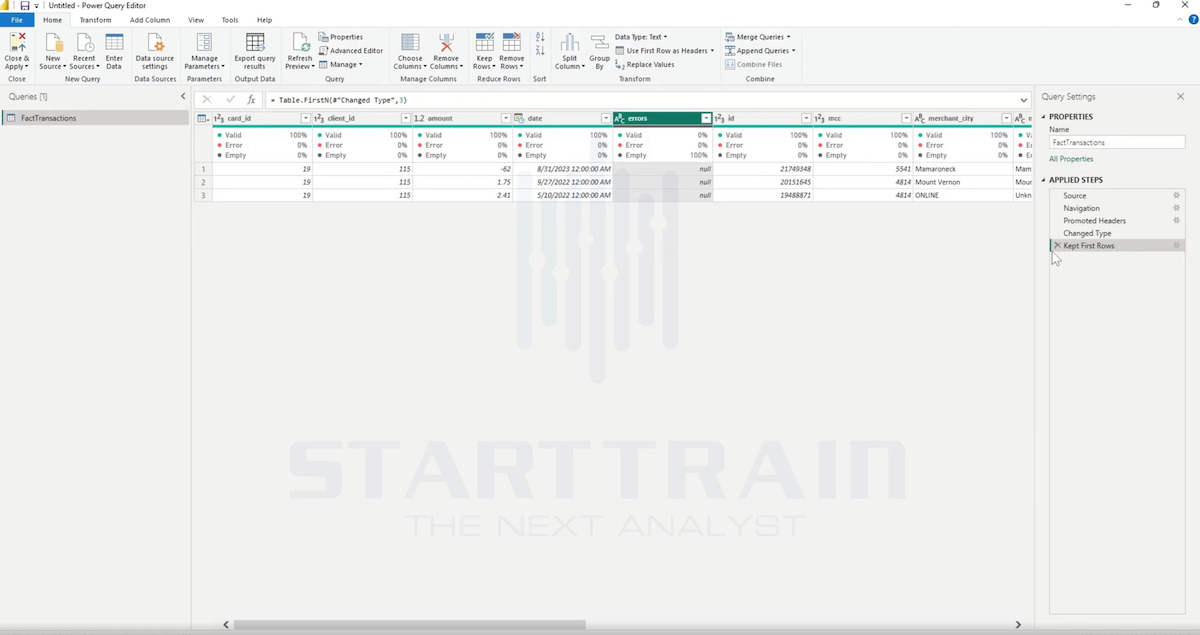The image size is (1200, 635).
Task: Click the Keep Rows icon
Action: (x=484, y=42)
